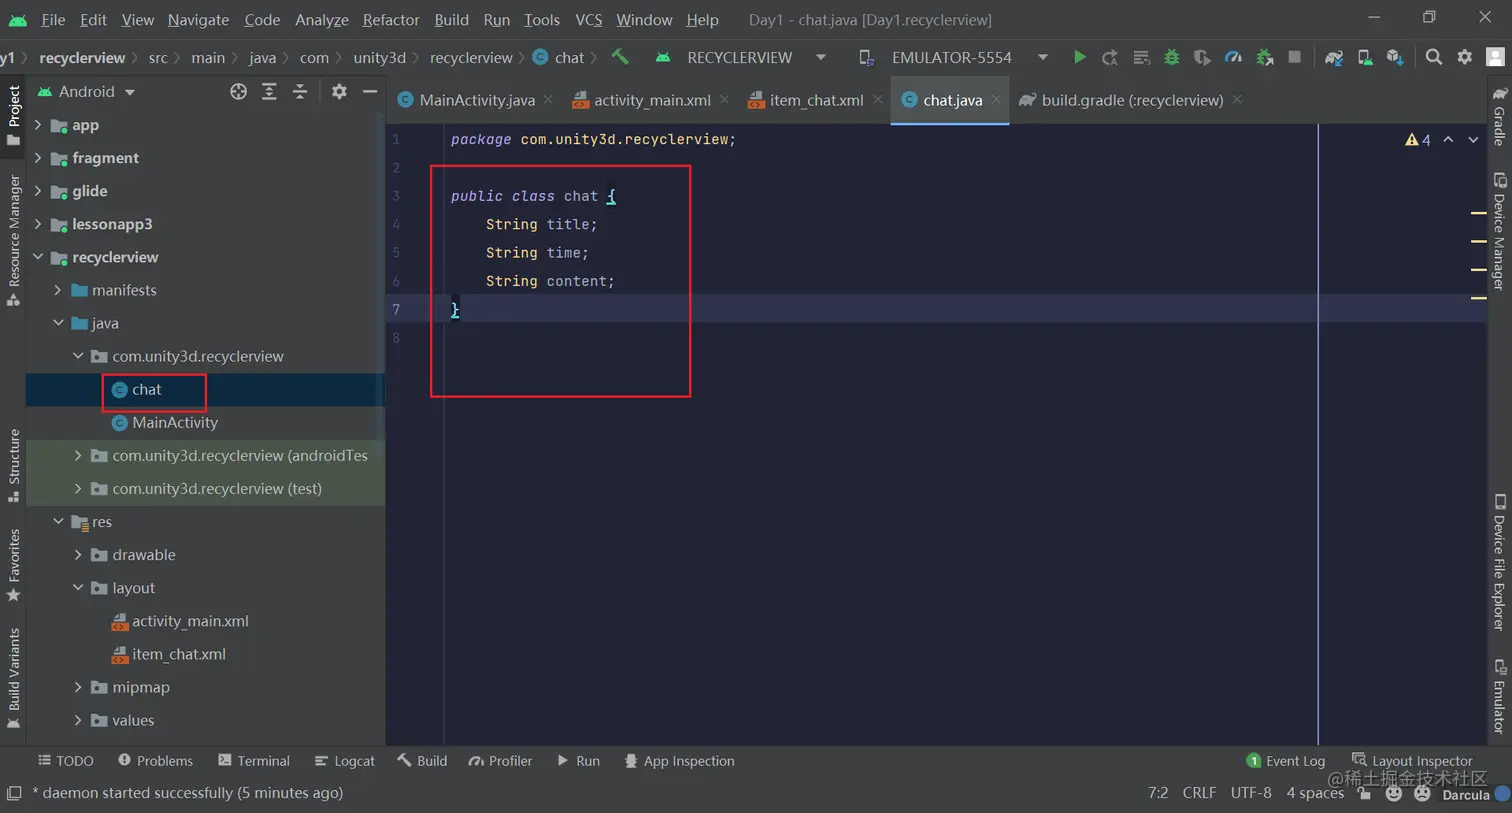Toggle the Device File Explorer sidebar panel

click(x=1499, y=562)
